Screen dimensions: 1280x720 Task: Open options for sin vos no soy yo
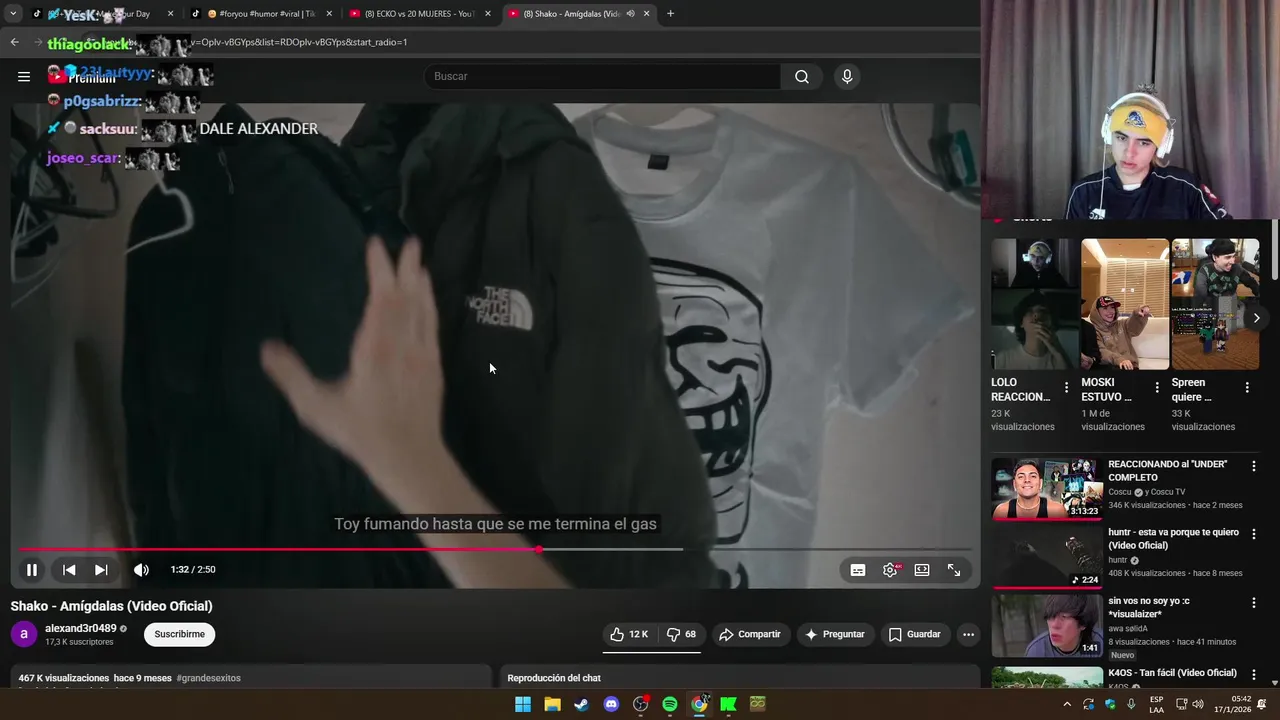click(1253, 603)
